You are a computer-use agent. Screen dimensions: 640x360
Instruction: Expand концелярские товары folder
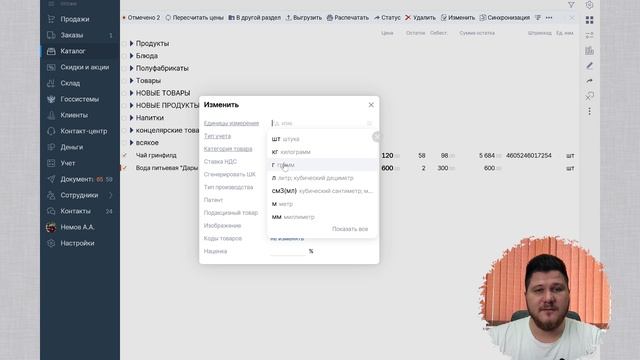click(131, 130)
